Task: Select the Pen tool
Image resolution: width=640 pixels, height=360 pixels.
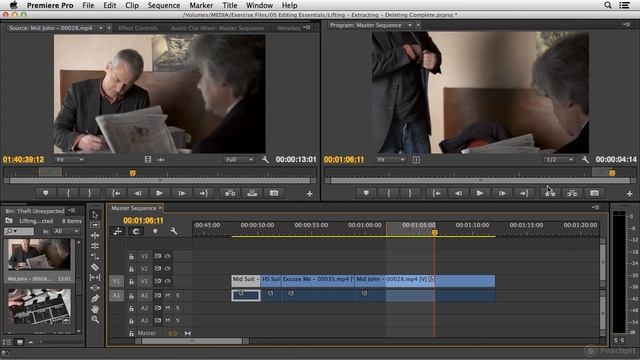Action: [x=95, y=298]
